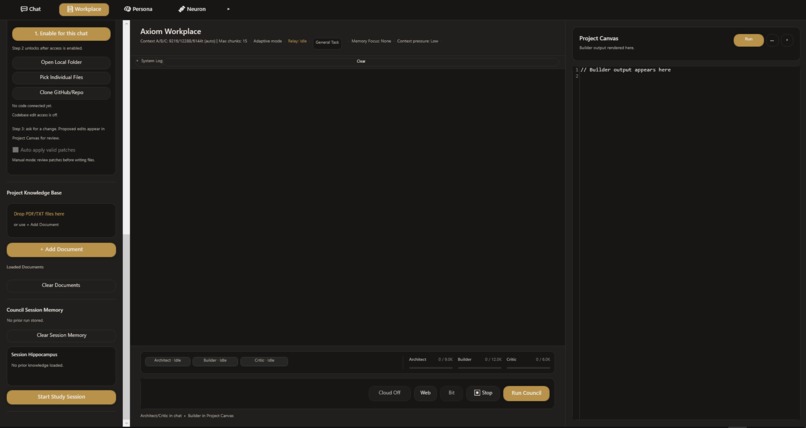Run the Project Canvas output
The width and height of the screenshot is (806, 428).
coord(748,40)
